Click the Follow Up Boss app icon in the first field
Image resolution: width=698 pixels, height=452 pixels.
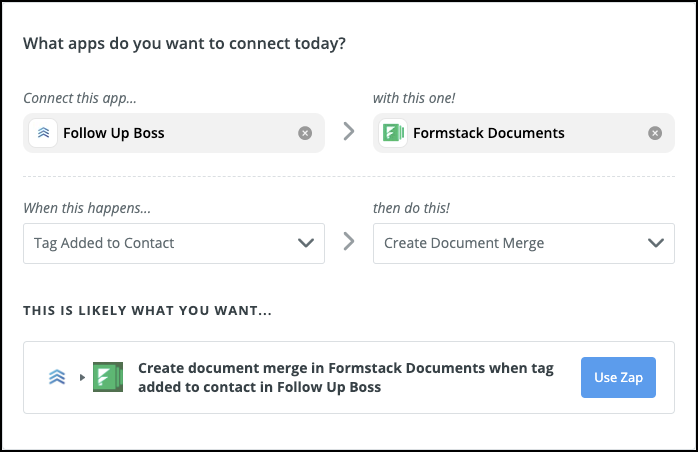coord(43,133)
